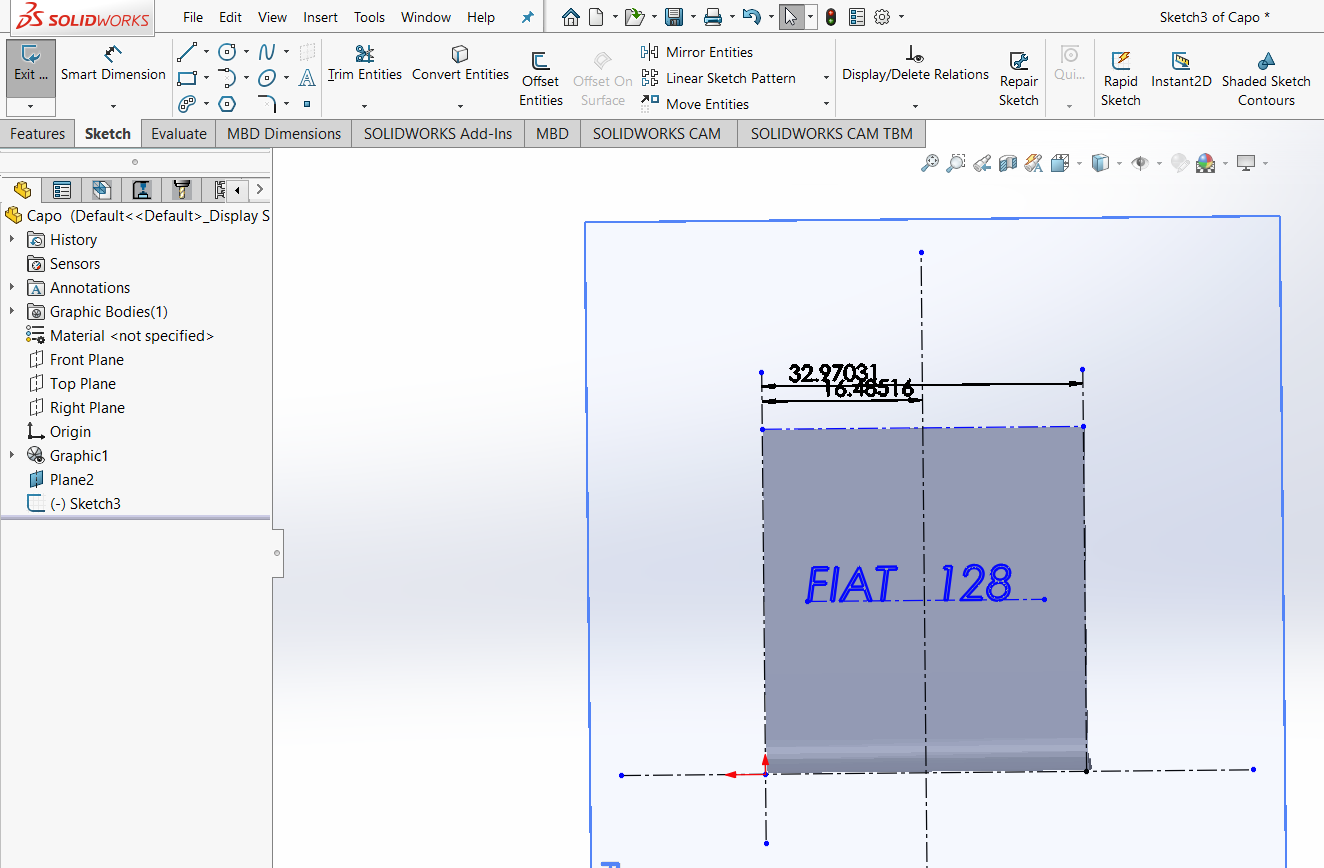Click Mirror Entities
The width and height of the screenshot is (1324, 868).
[698, 52]
